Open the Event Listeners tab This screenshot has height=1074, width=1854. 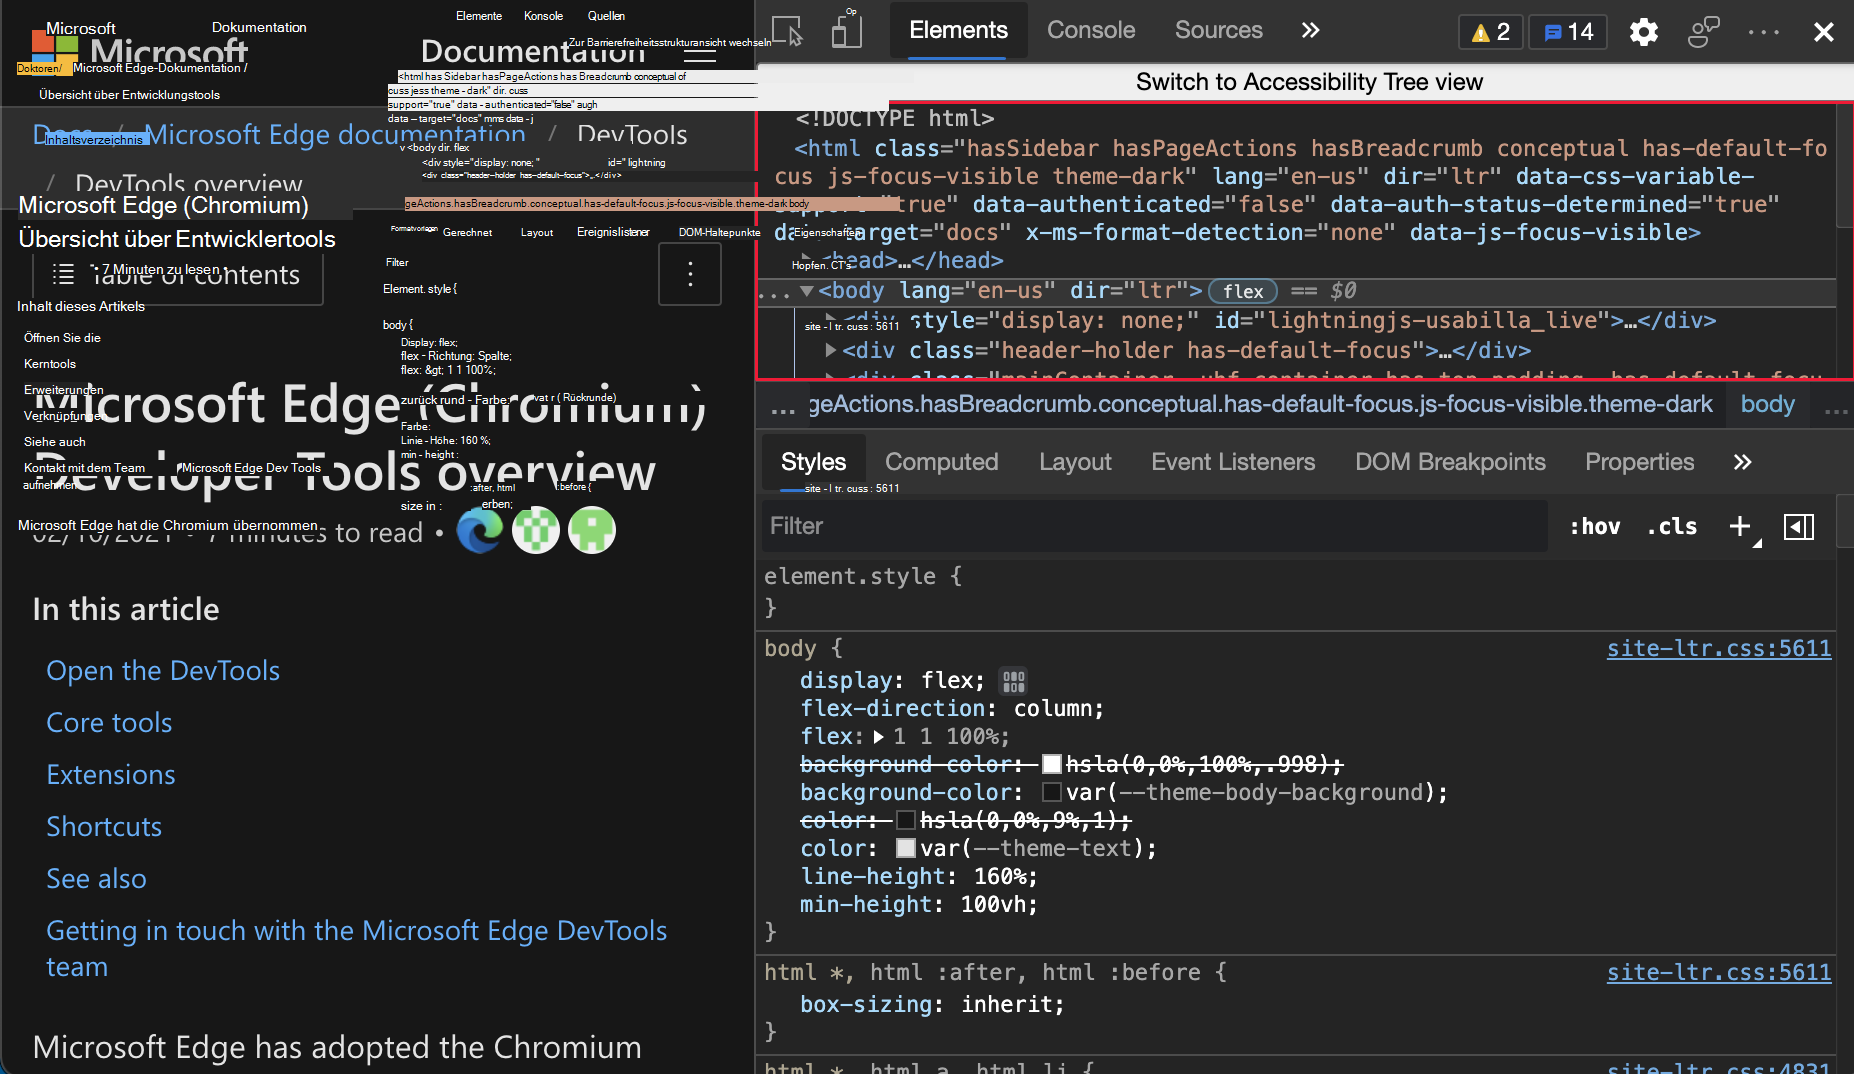click(x=1233, y=462)
